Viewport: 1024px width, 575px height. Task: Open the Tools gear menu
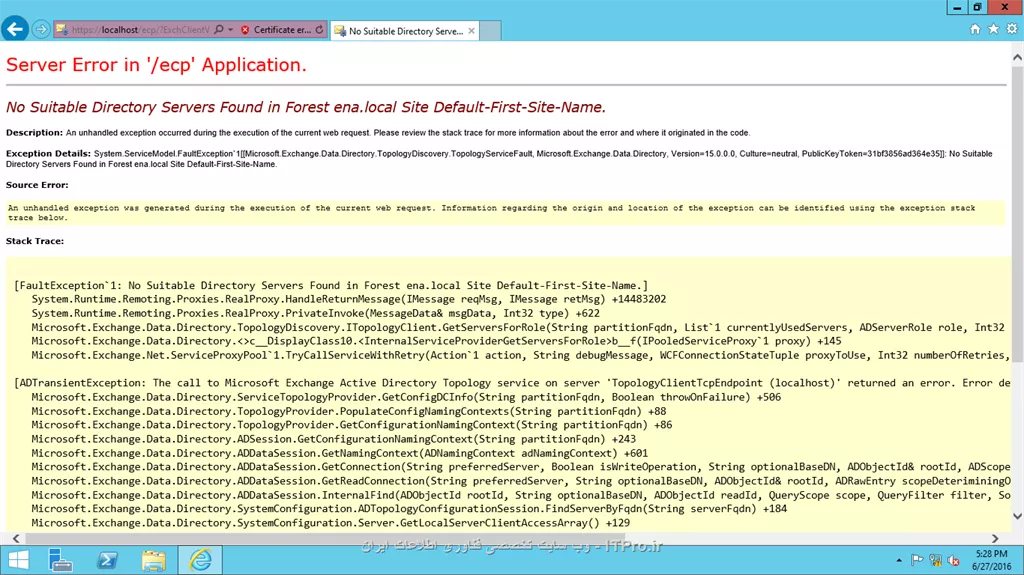tap(1012, 29)
